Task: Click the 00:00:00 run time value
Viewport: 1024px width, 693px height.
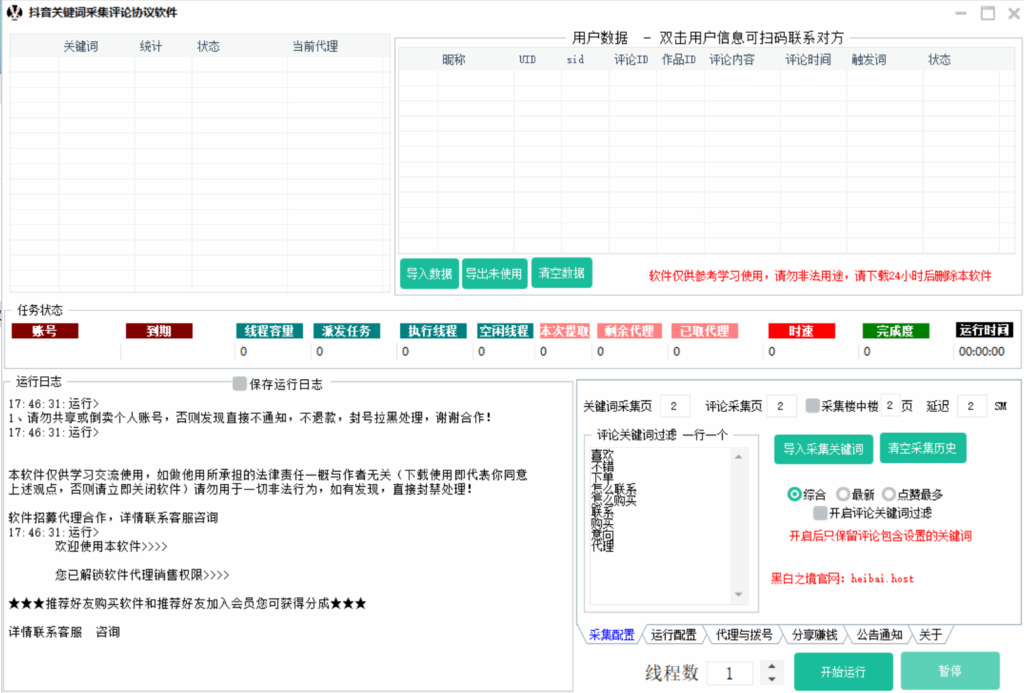Action: point(982,351)
